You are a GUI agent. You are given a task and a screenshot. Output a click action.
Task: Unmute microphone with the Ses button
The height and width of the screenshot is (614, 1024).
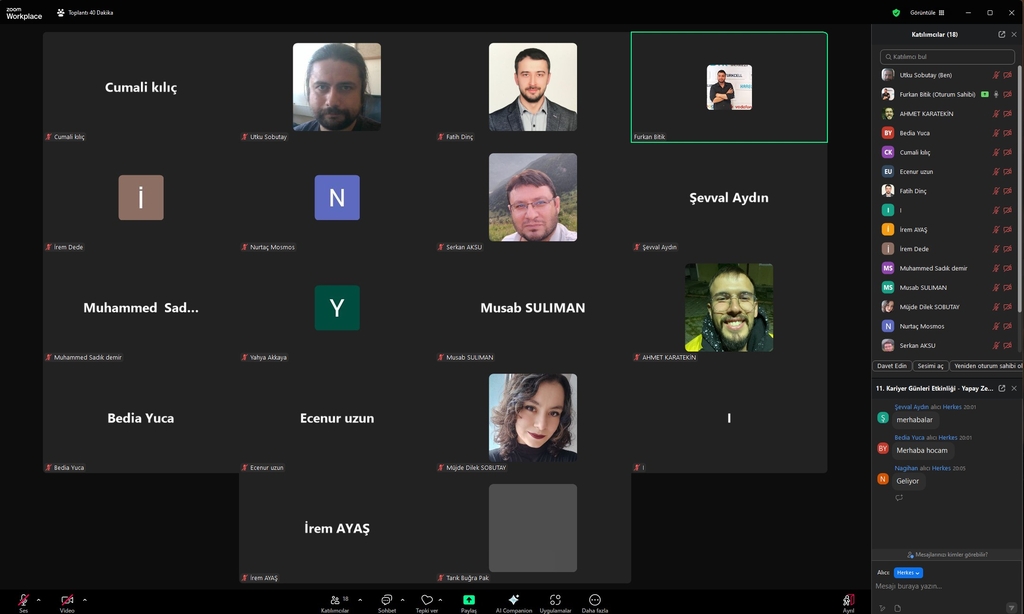[24, 602]
